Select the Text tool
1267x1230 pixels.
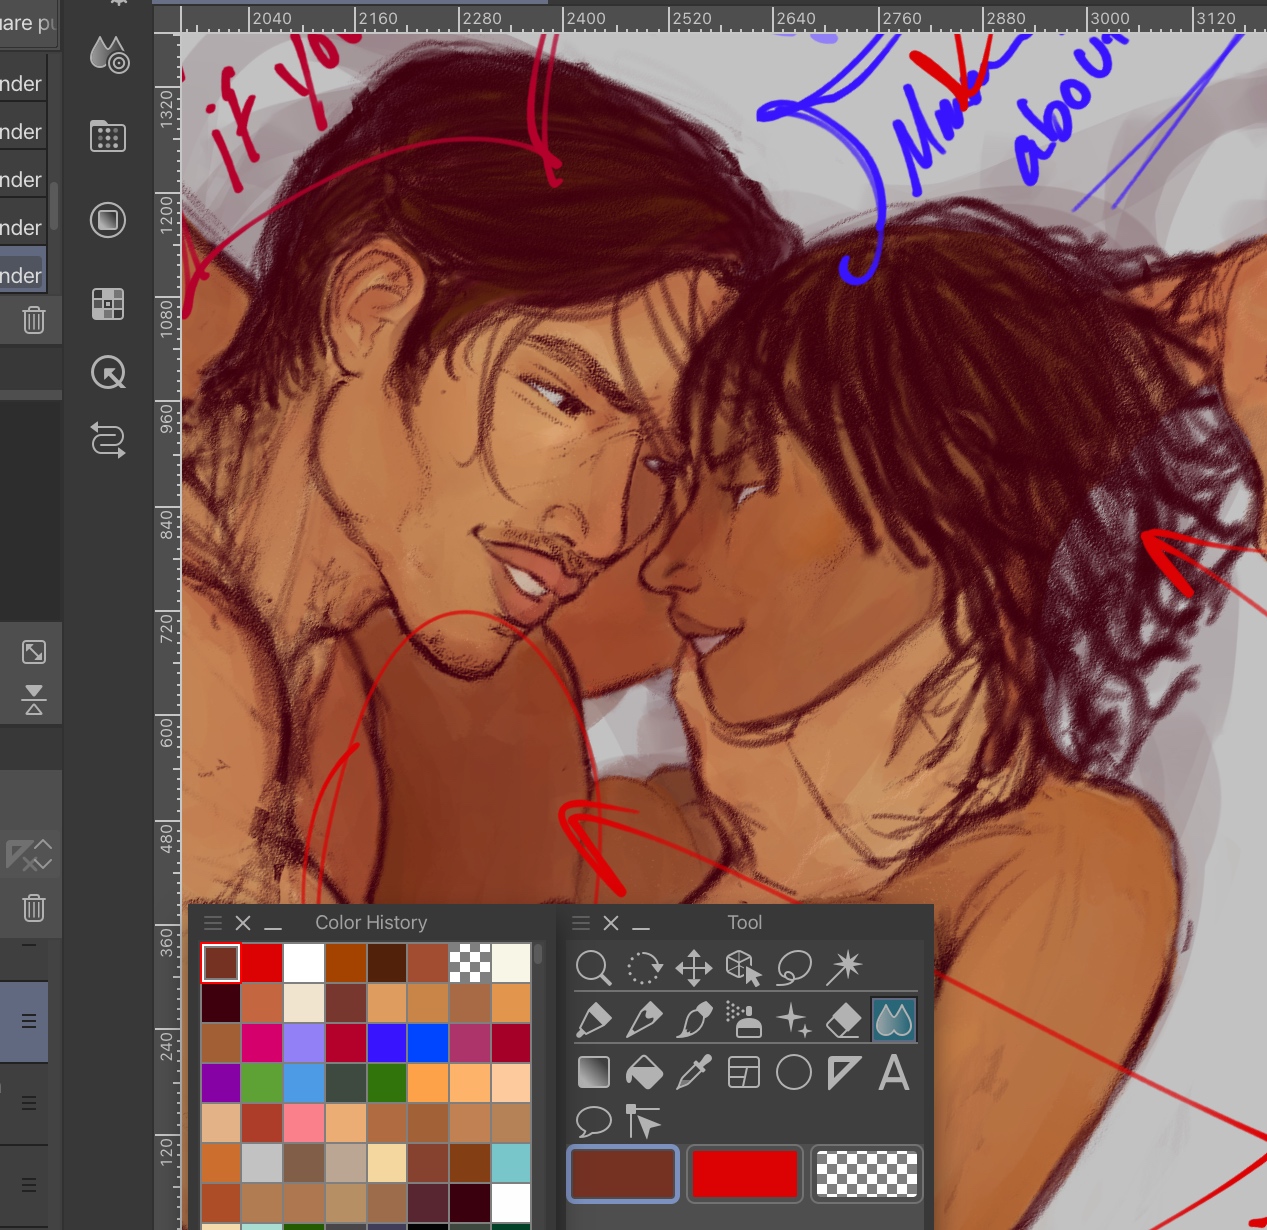[894, 1073]
